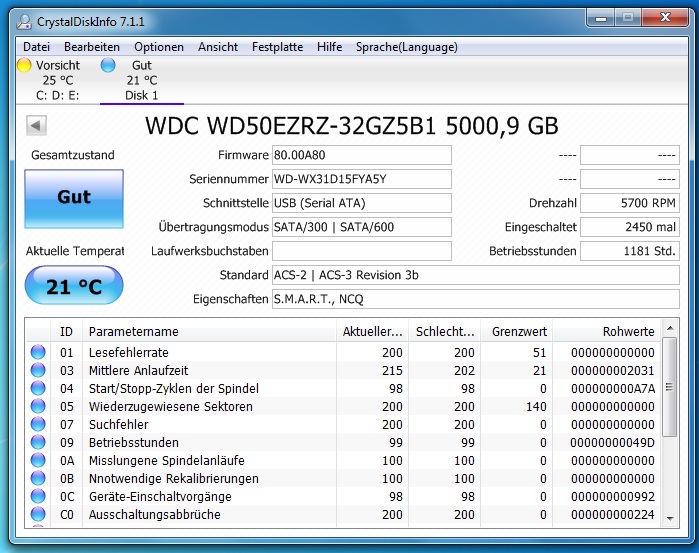Click the SMART list scroll up arrow
Viewport: 699px width, 553px height.
(x=670, y=329)
